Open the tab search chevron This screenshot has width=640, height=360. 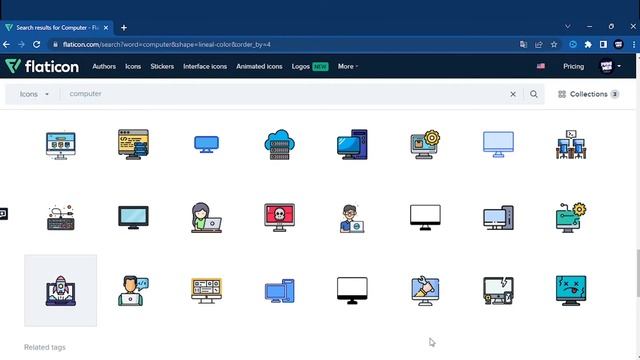click(568, 27)
